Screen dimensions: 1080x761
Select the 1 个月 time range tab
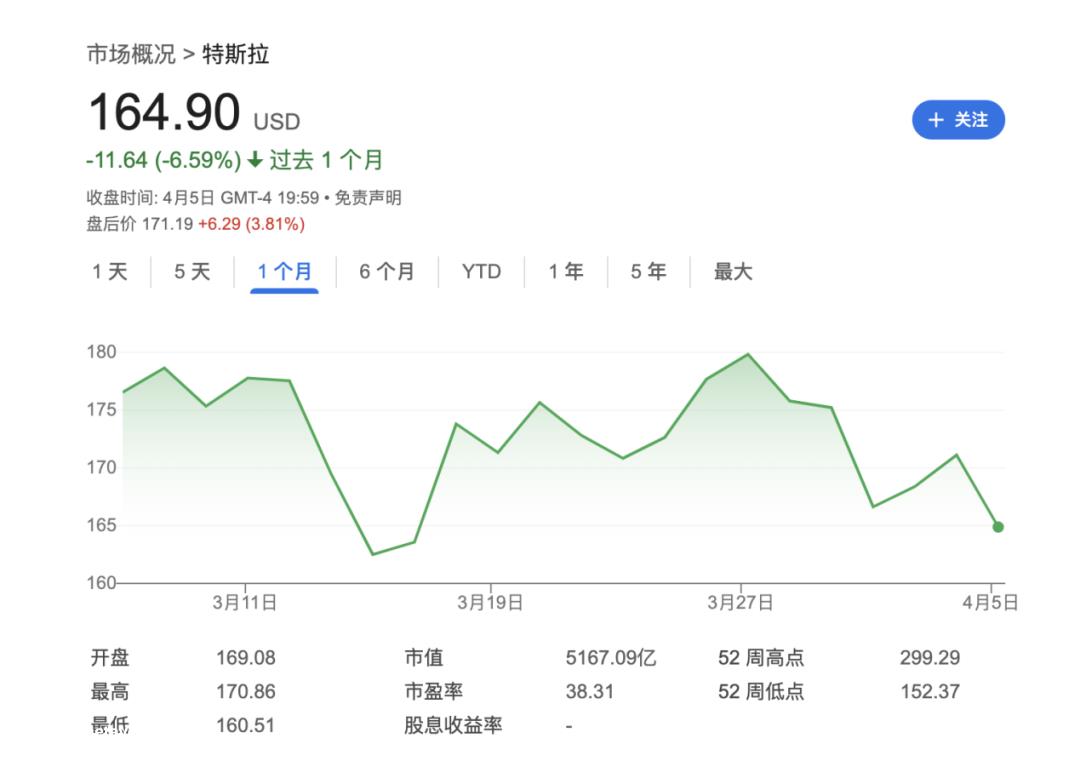pos(284,271)
